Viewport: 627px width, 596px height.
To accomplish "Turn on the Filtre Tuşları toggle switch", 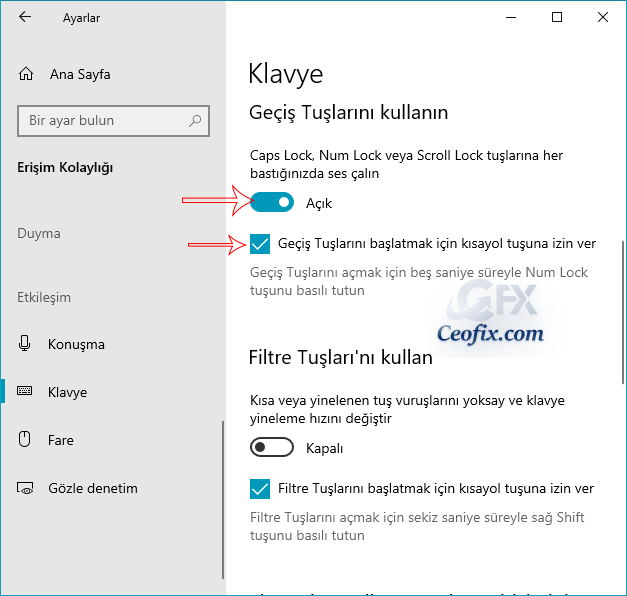I will click(x=272, y=447).
